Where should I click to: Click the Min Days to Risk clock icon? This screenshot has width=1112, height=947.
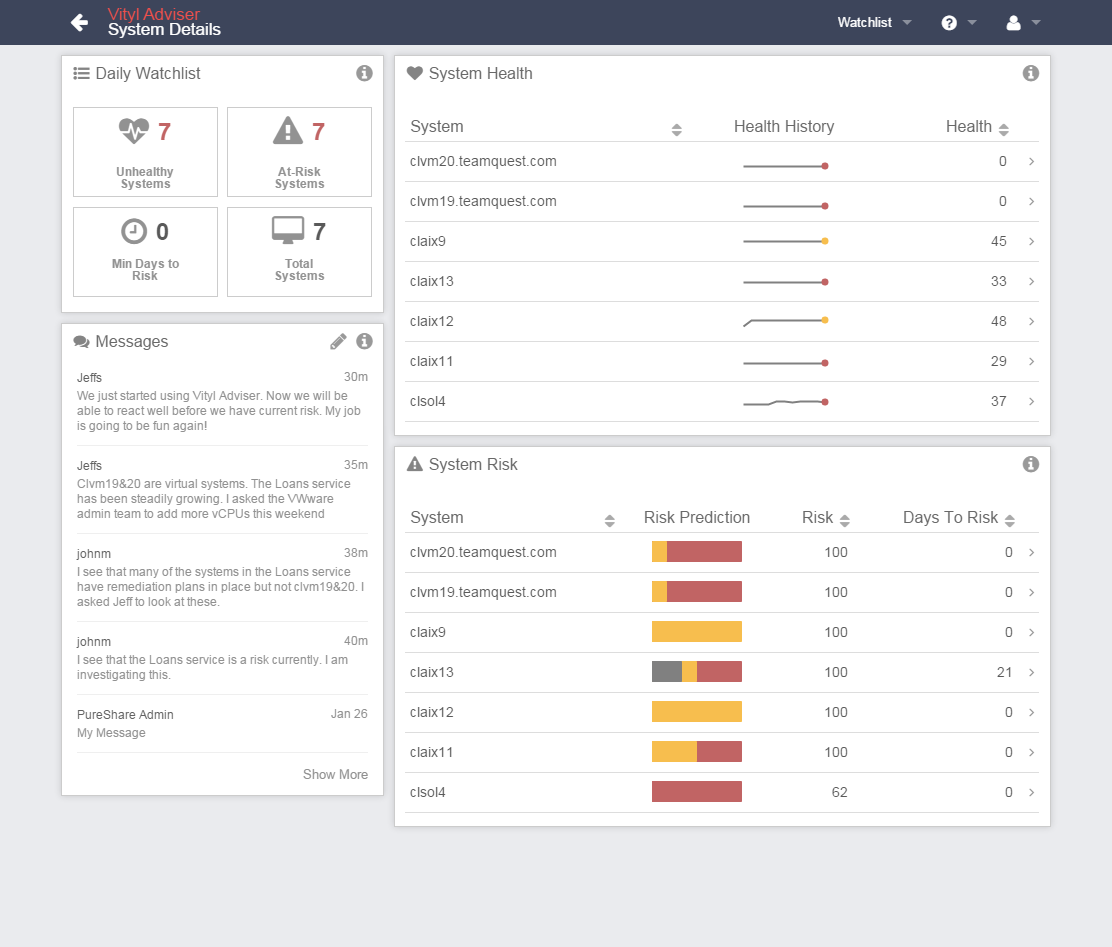point(133,231)
